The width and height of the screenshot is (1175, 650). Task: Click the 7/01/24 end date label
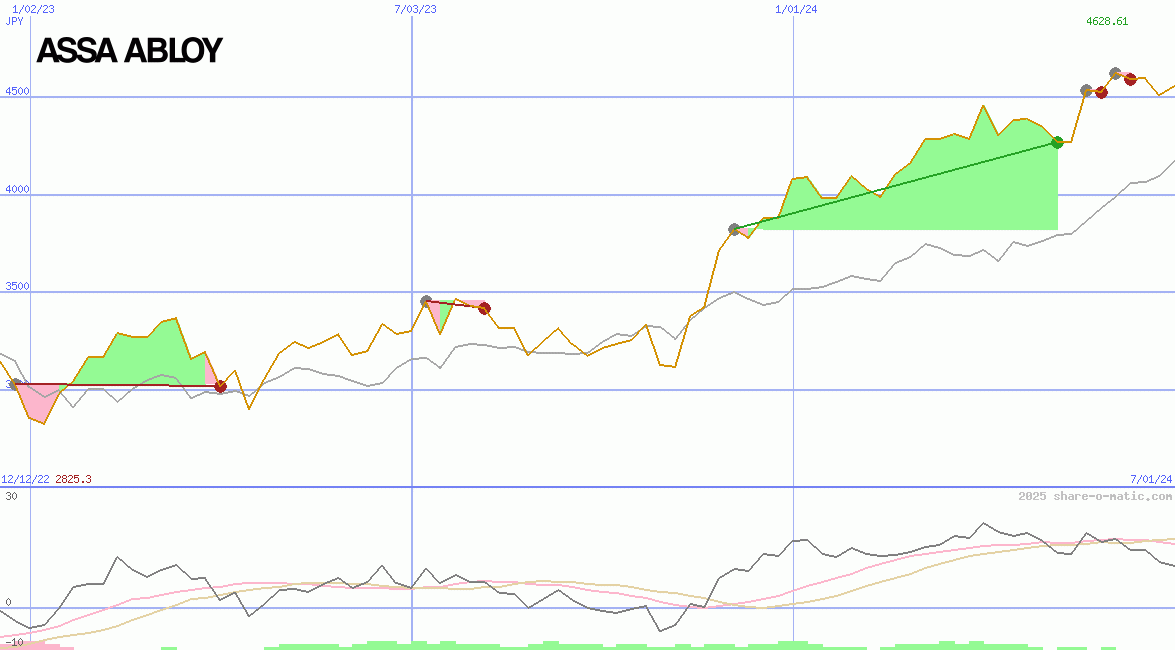[1150, 480]
